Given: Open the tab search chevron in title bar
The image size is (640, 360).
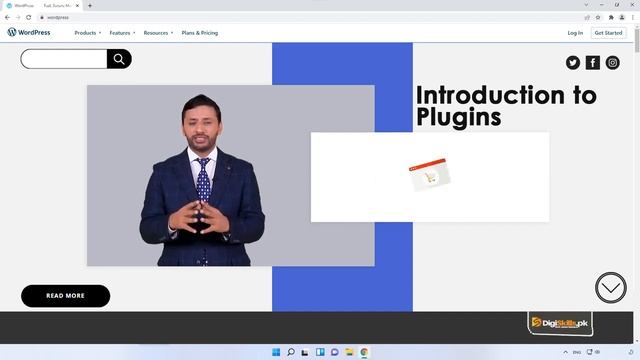Looking at the screenshot, I should click(x=586, y=5).
